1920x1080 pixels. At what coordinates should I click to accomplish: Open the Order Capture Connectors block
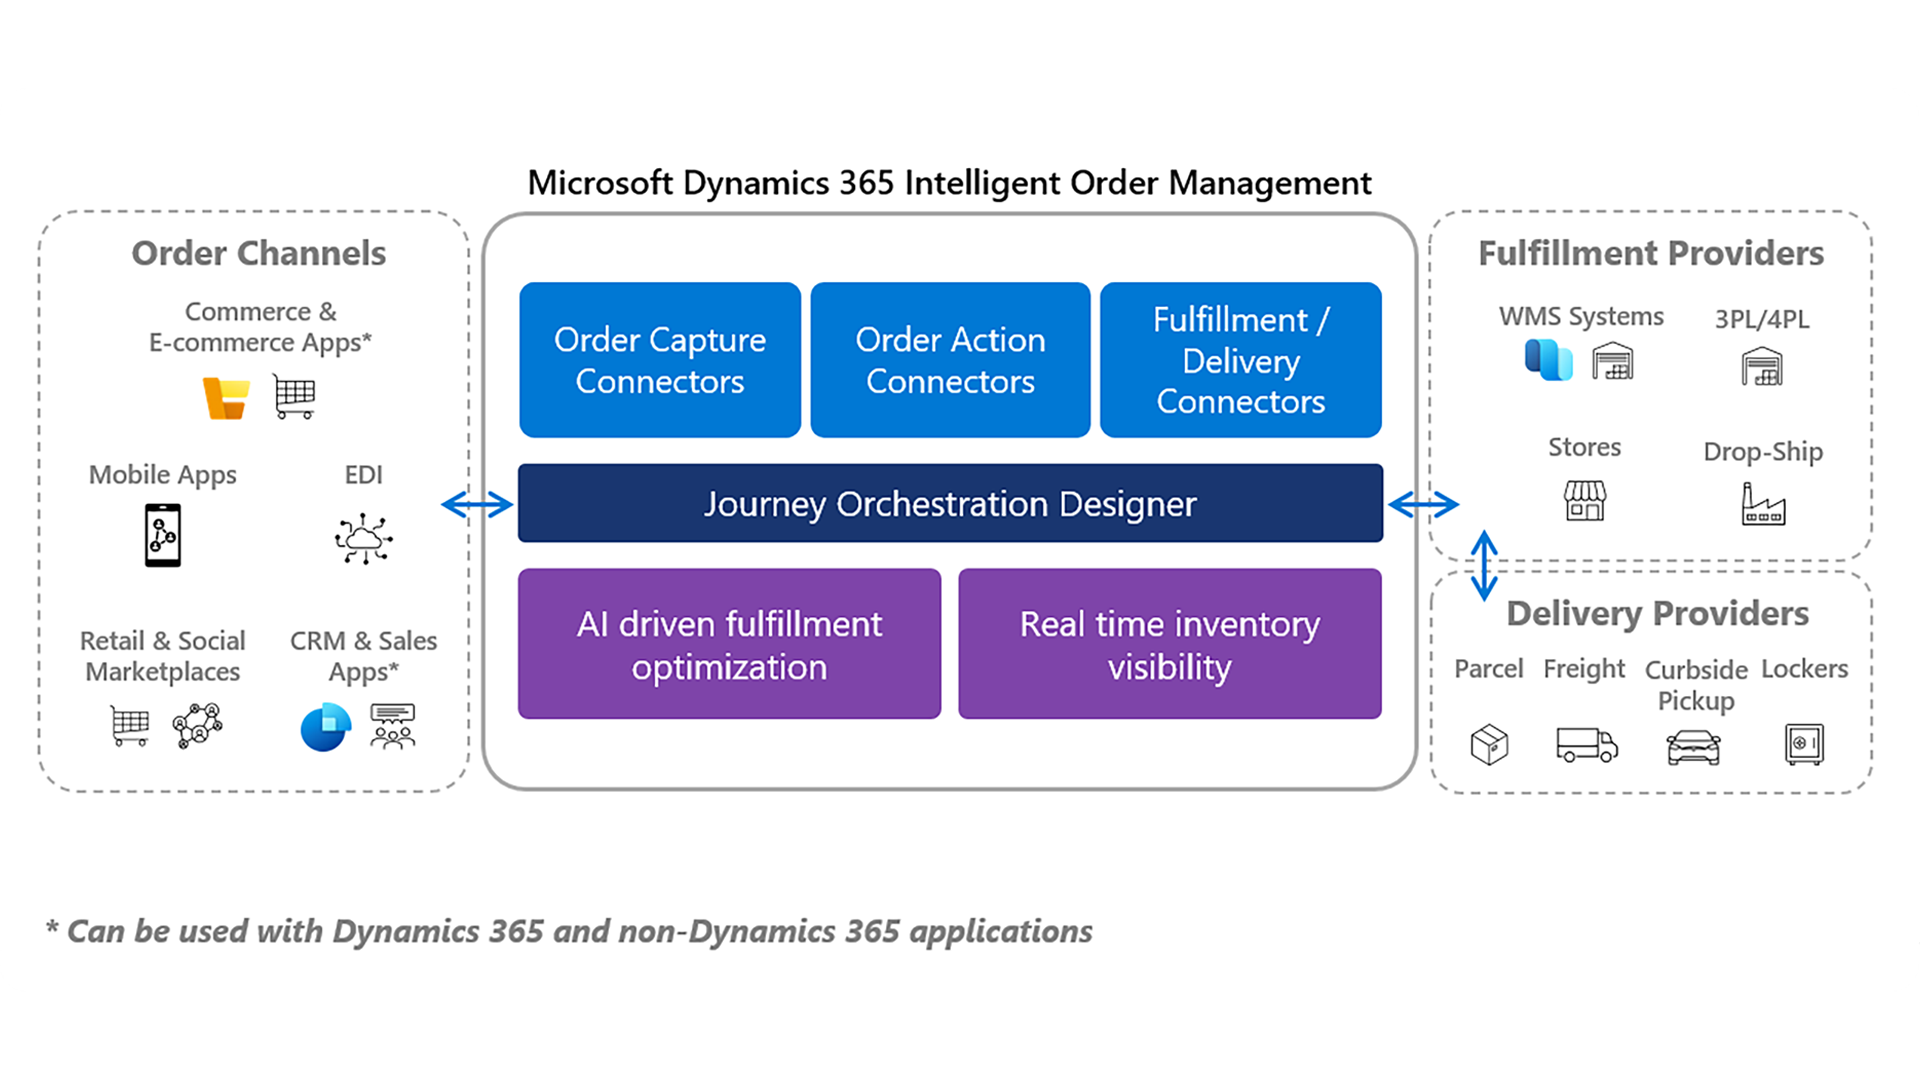pyautogui.click(x=659, y=360)
